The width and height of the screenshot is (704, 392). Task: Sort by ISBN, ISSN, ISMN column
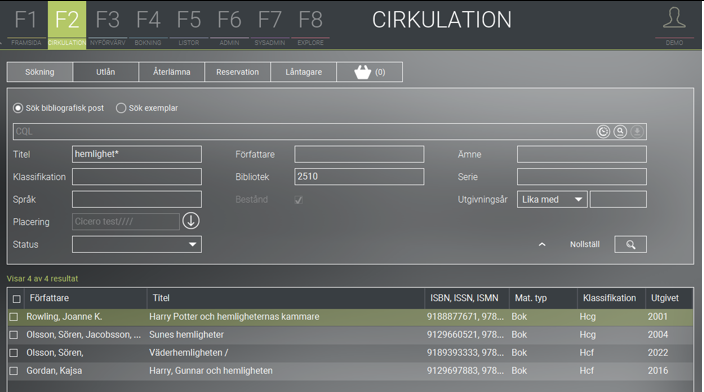click(x=464, y=298)
